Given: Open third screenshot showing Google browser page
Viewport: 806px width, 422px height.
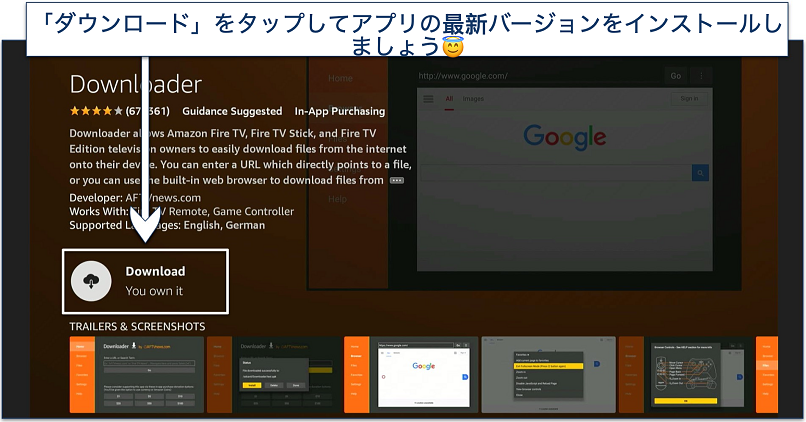Looking at the screenshot, I should tap(411, 375).
